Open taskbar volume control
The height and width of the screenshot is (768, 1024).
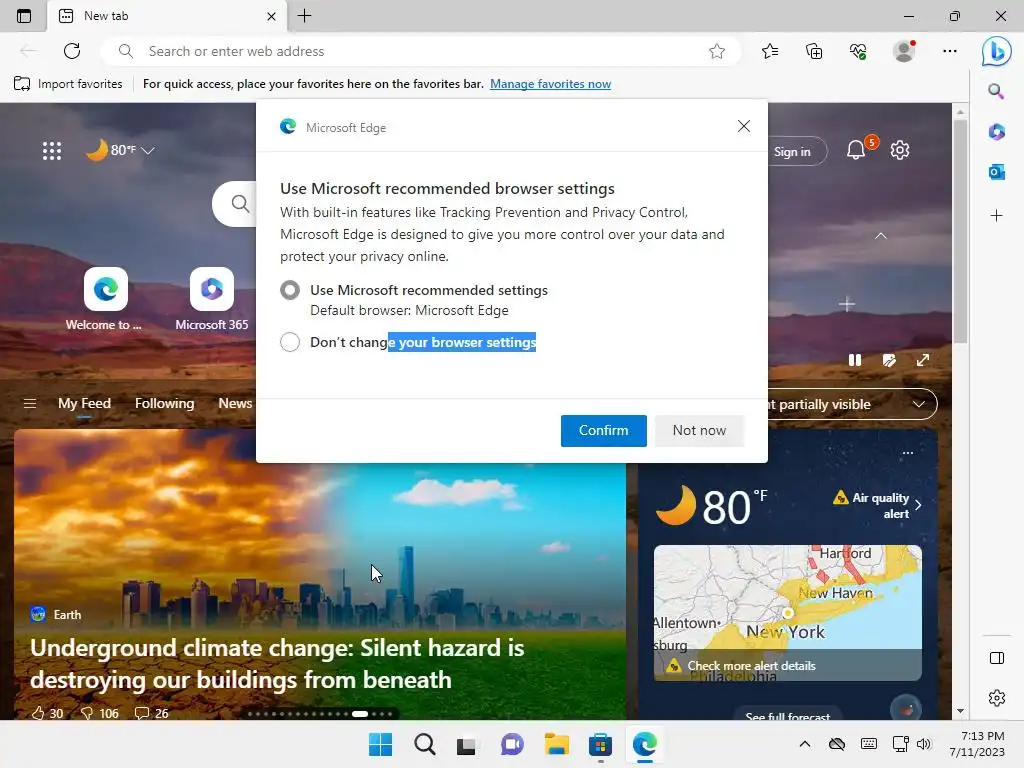pyautogui.click(x=923, y=744)
